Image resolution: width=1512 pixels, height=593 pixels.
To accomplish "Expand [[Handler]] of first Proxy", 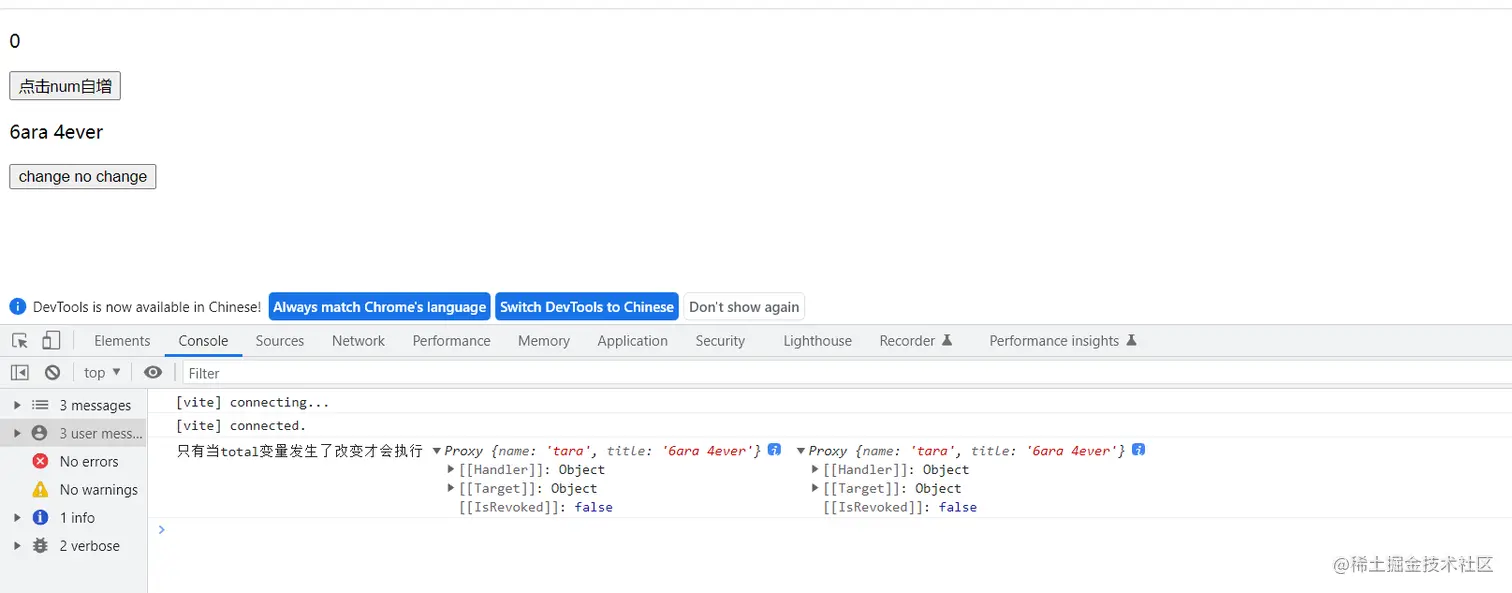I will click(x=451, y=469).
